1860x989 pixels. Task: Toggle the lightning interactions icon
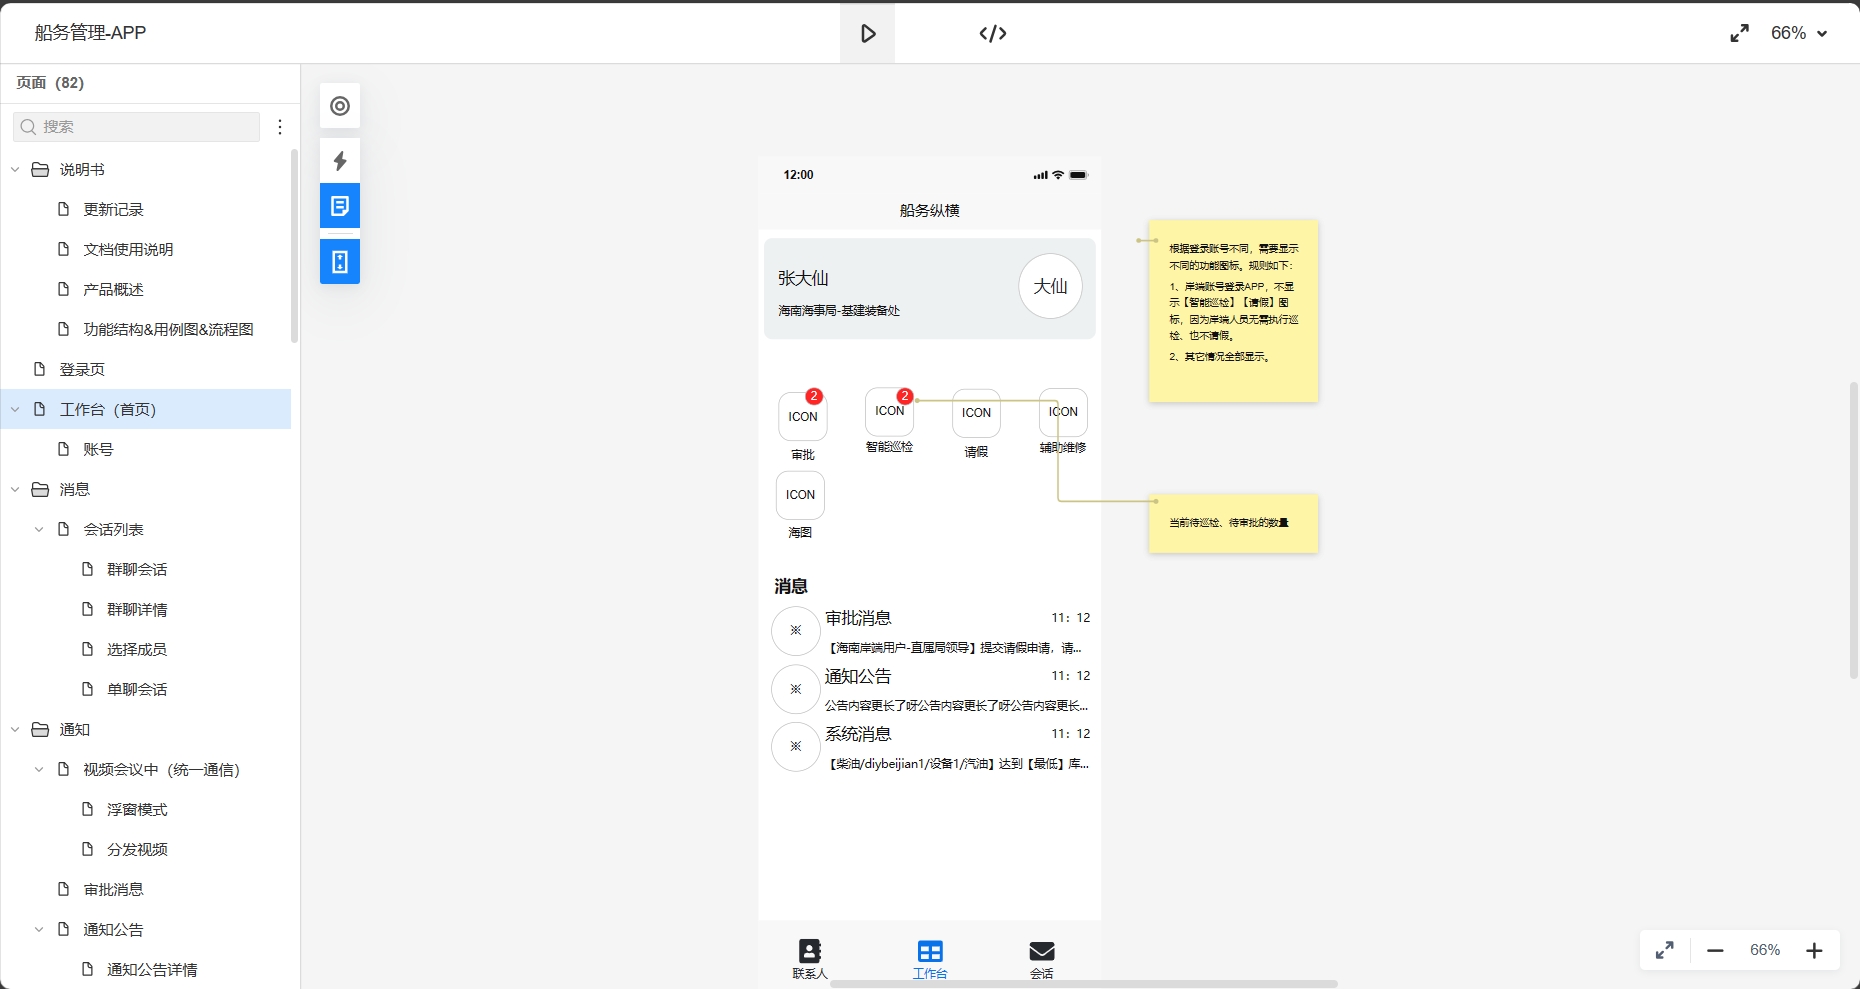tap(340, 161)
